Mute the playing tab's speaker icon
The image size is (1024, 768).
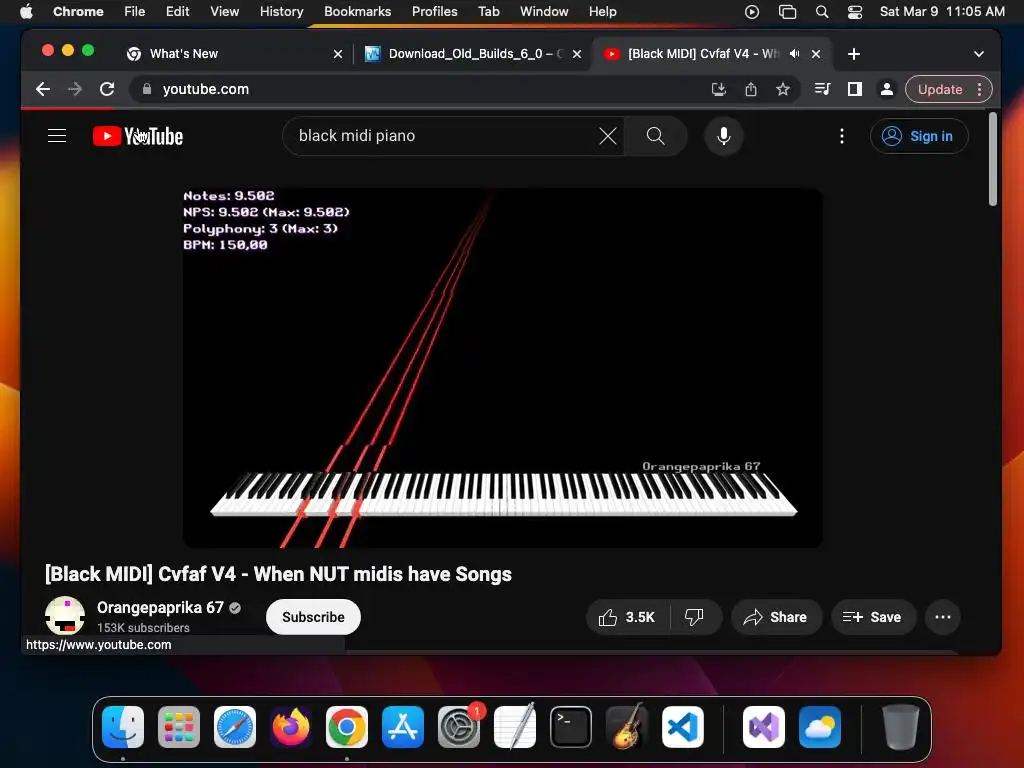794,54
